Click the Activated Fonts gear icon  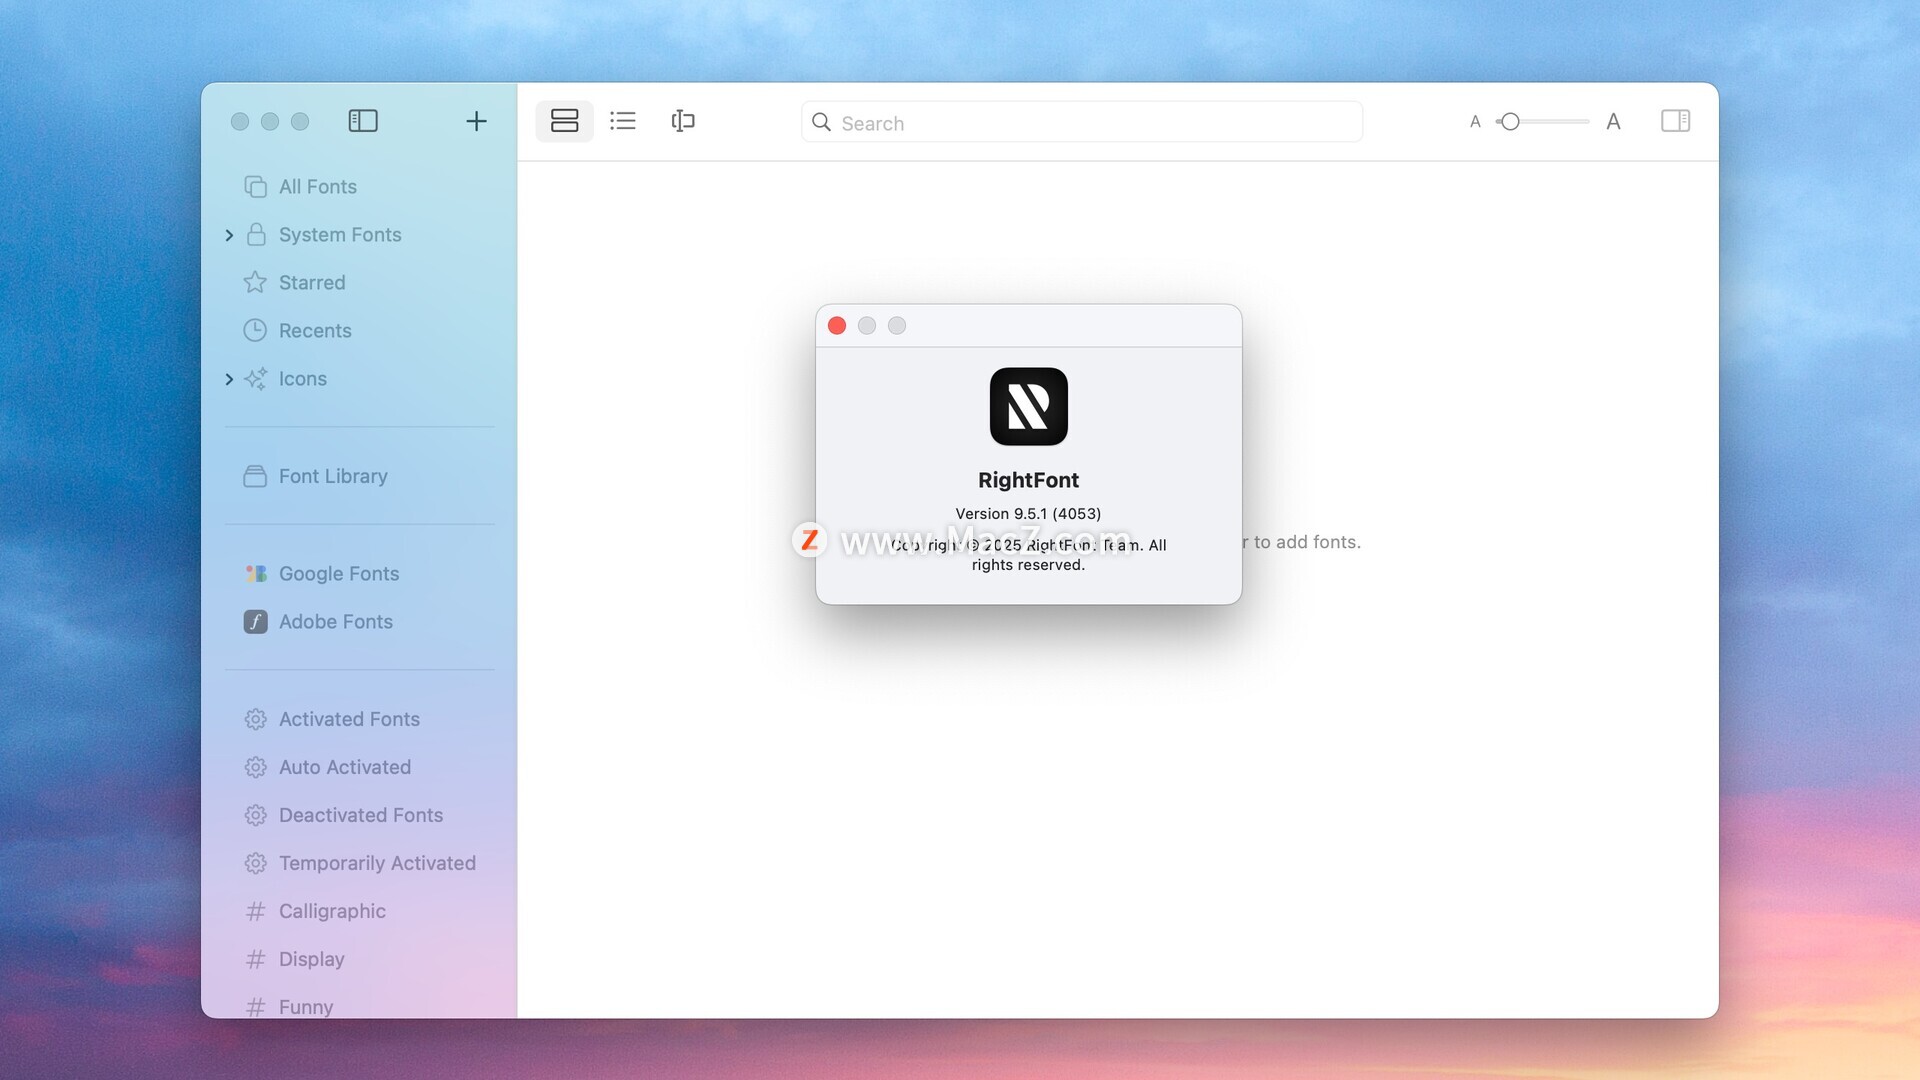(255, 719)
